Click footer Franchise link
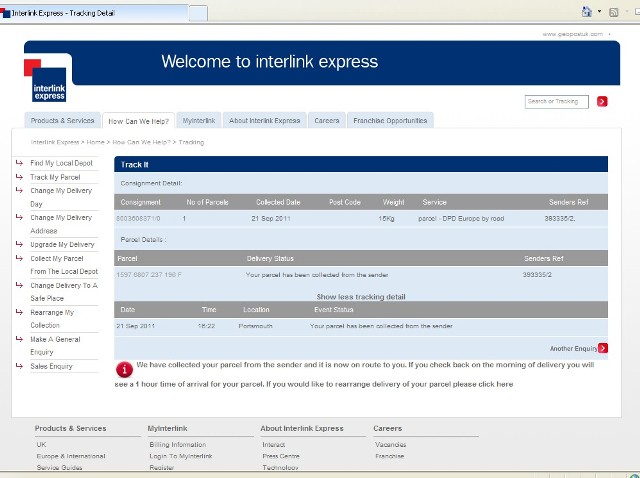The image size is (640, 478). (x=389, y=456)
